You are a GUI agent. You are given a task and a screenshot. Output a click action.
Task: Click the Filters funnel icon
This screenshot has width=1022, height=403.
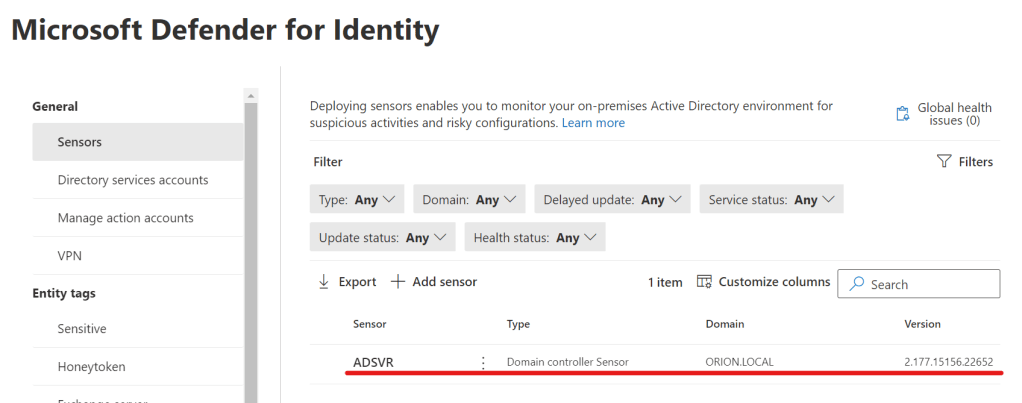click(943, 161)
